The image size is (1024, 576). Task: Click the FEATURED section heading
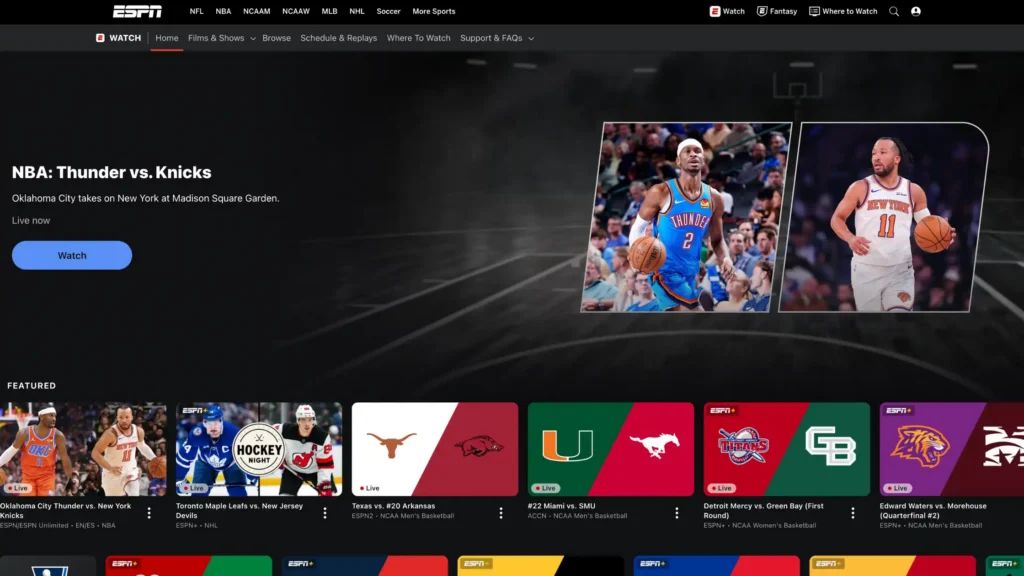[x=31, y=385]
